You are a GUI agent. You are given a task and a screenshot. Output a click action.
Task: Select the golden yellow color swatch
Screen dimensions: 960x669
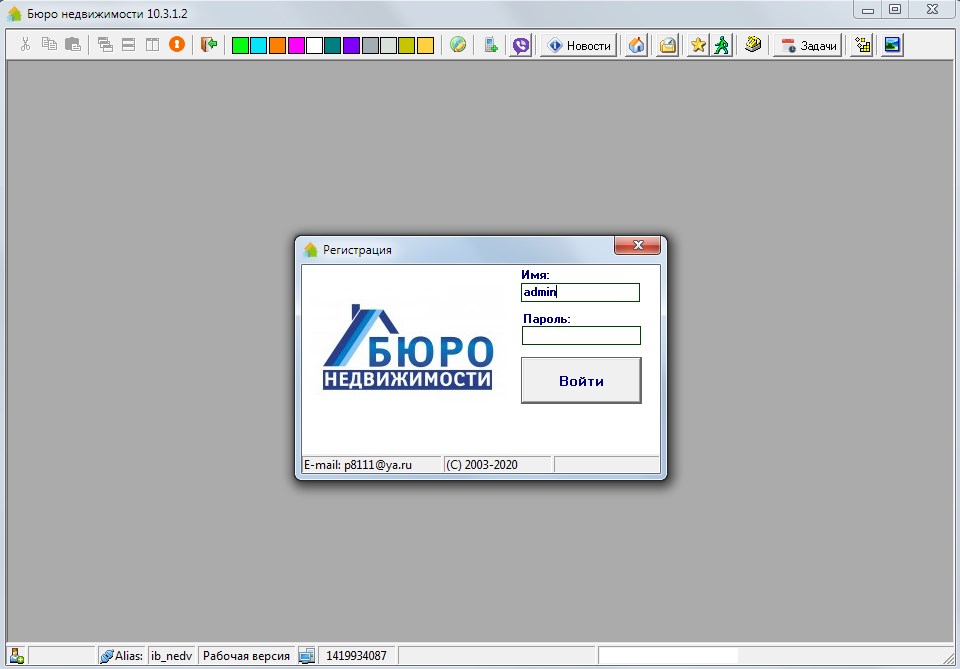pyautogui.click(x=425, y=45)
